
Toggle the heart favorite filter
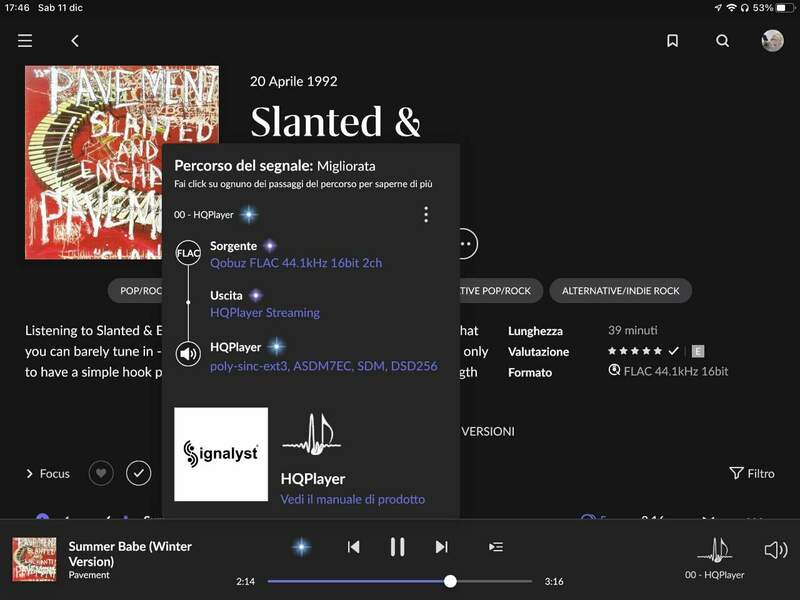coord(101,473)
